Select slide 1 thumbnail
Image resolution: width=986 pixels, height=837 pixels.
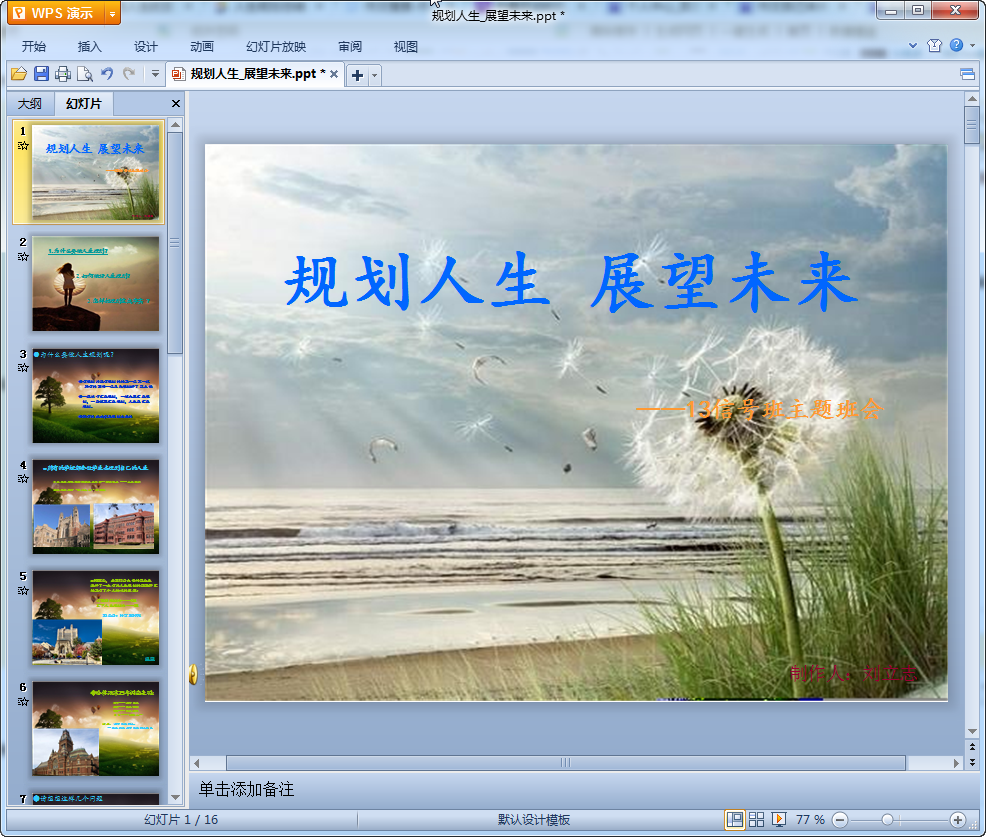tap(96, 172)
